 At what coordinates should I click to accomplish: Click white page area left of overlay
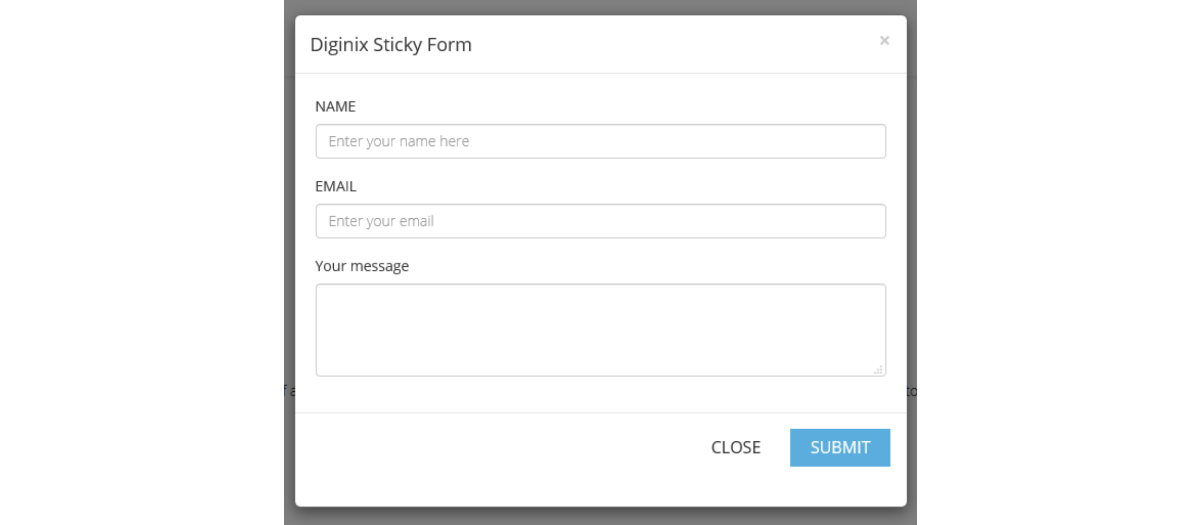coord(140,260)
